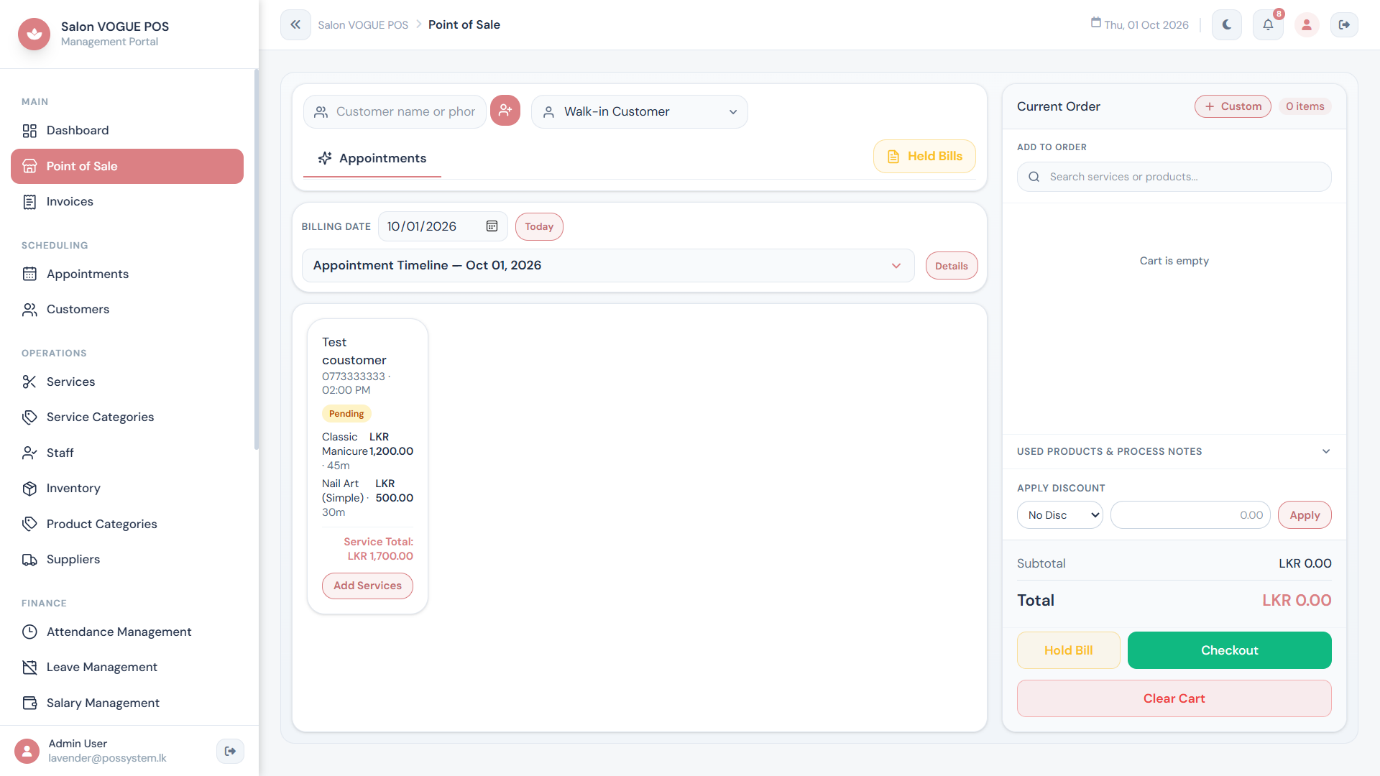Viewport: 1380px width, 776px height.
Task: Select the Appointments tab
Action: point(372,158)
